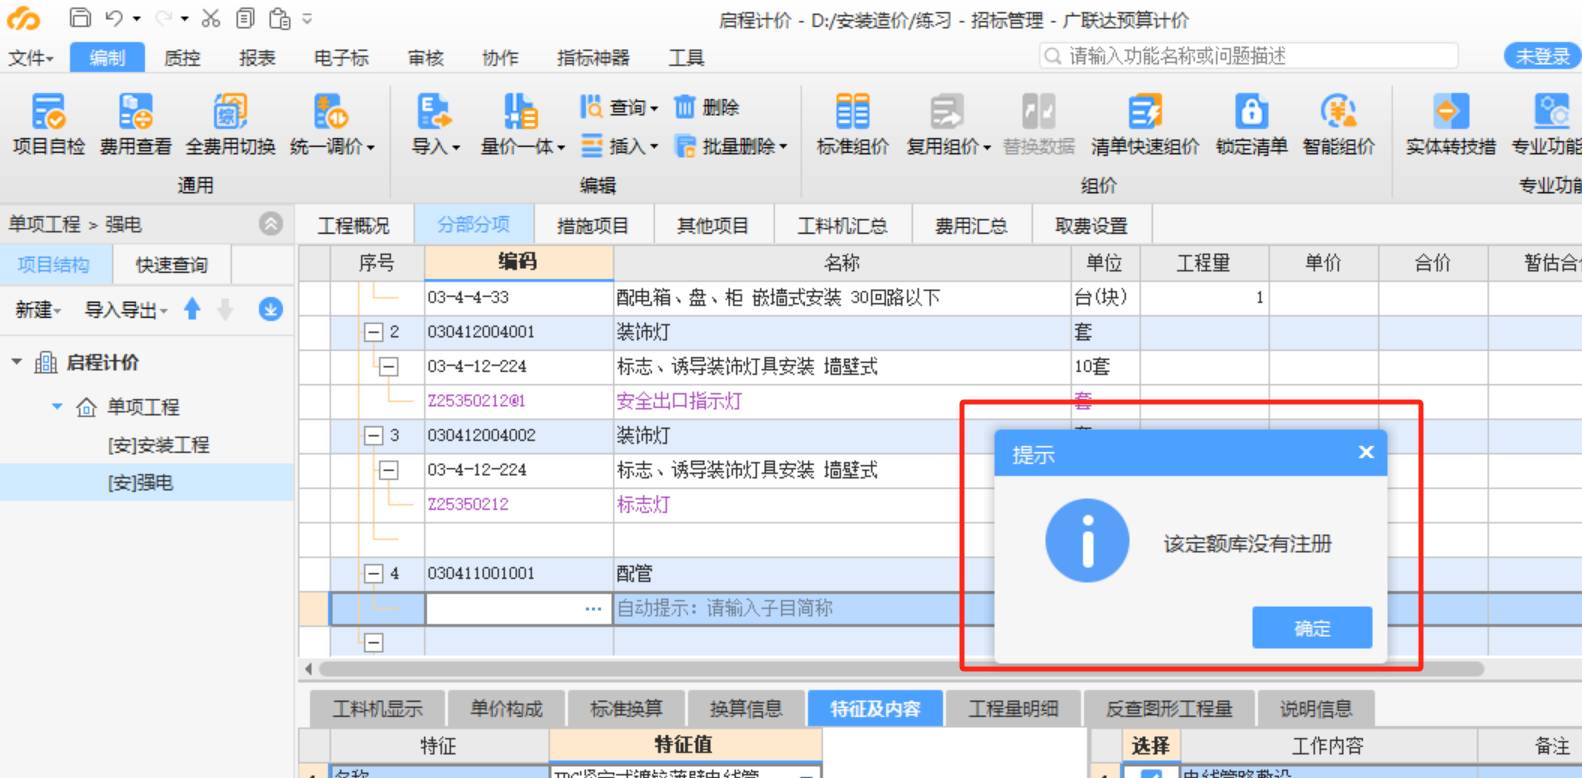The height and width of the screenshot is (778, 1582).
Task: Open the 质控 ribbon tab
Action: (182, 58)
